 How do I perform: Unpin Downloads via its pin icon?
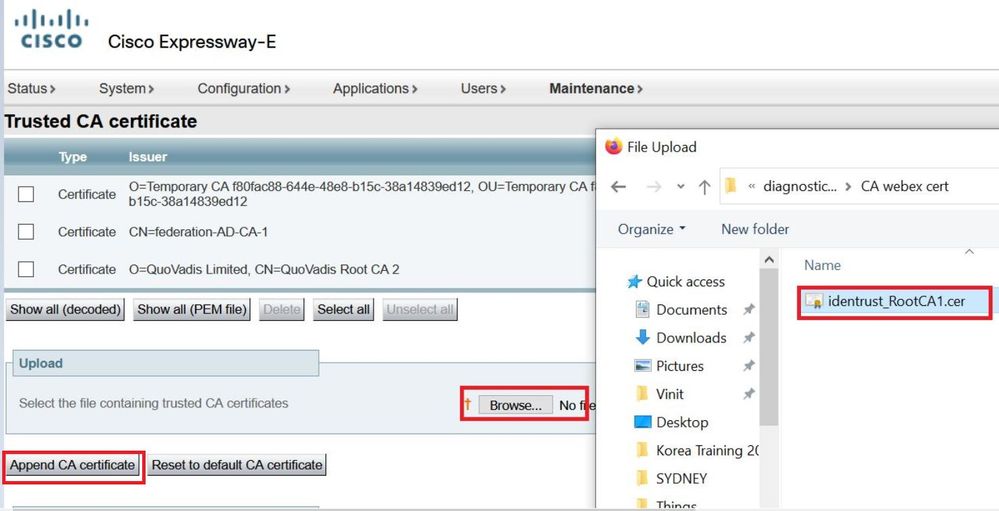pyautogui.click(x=749, y=338)
